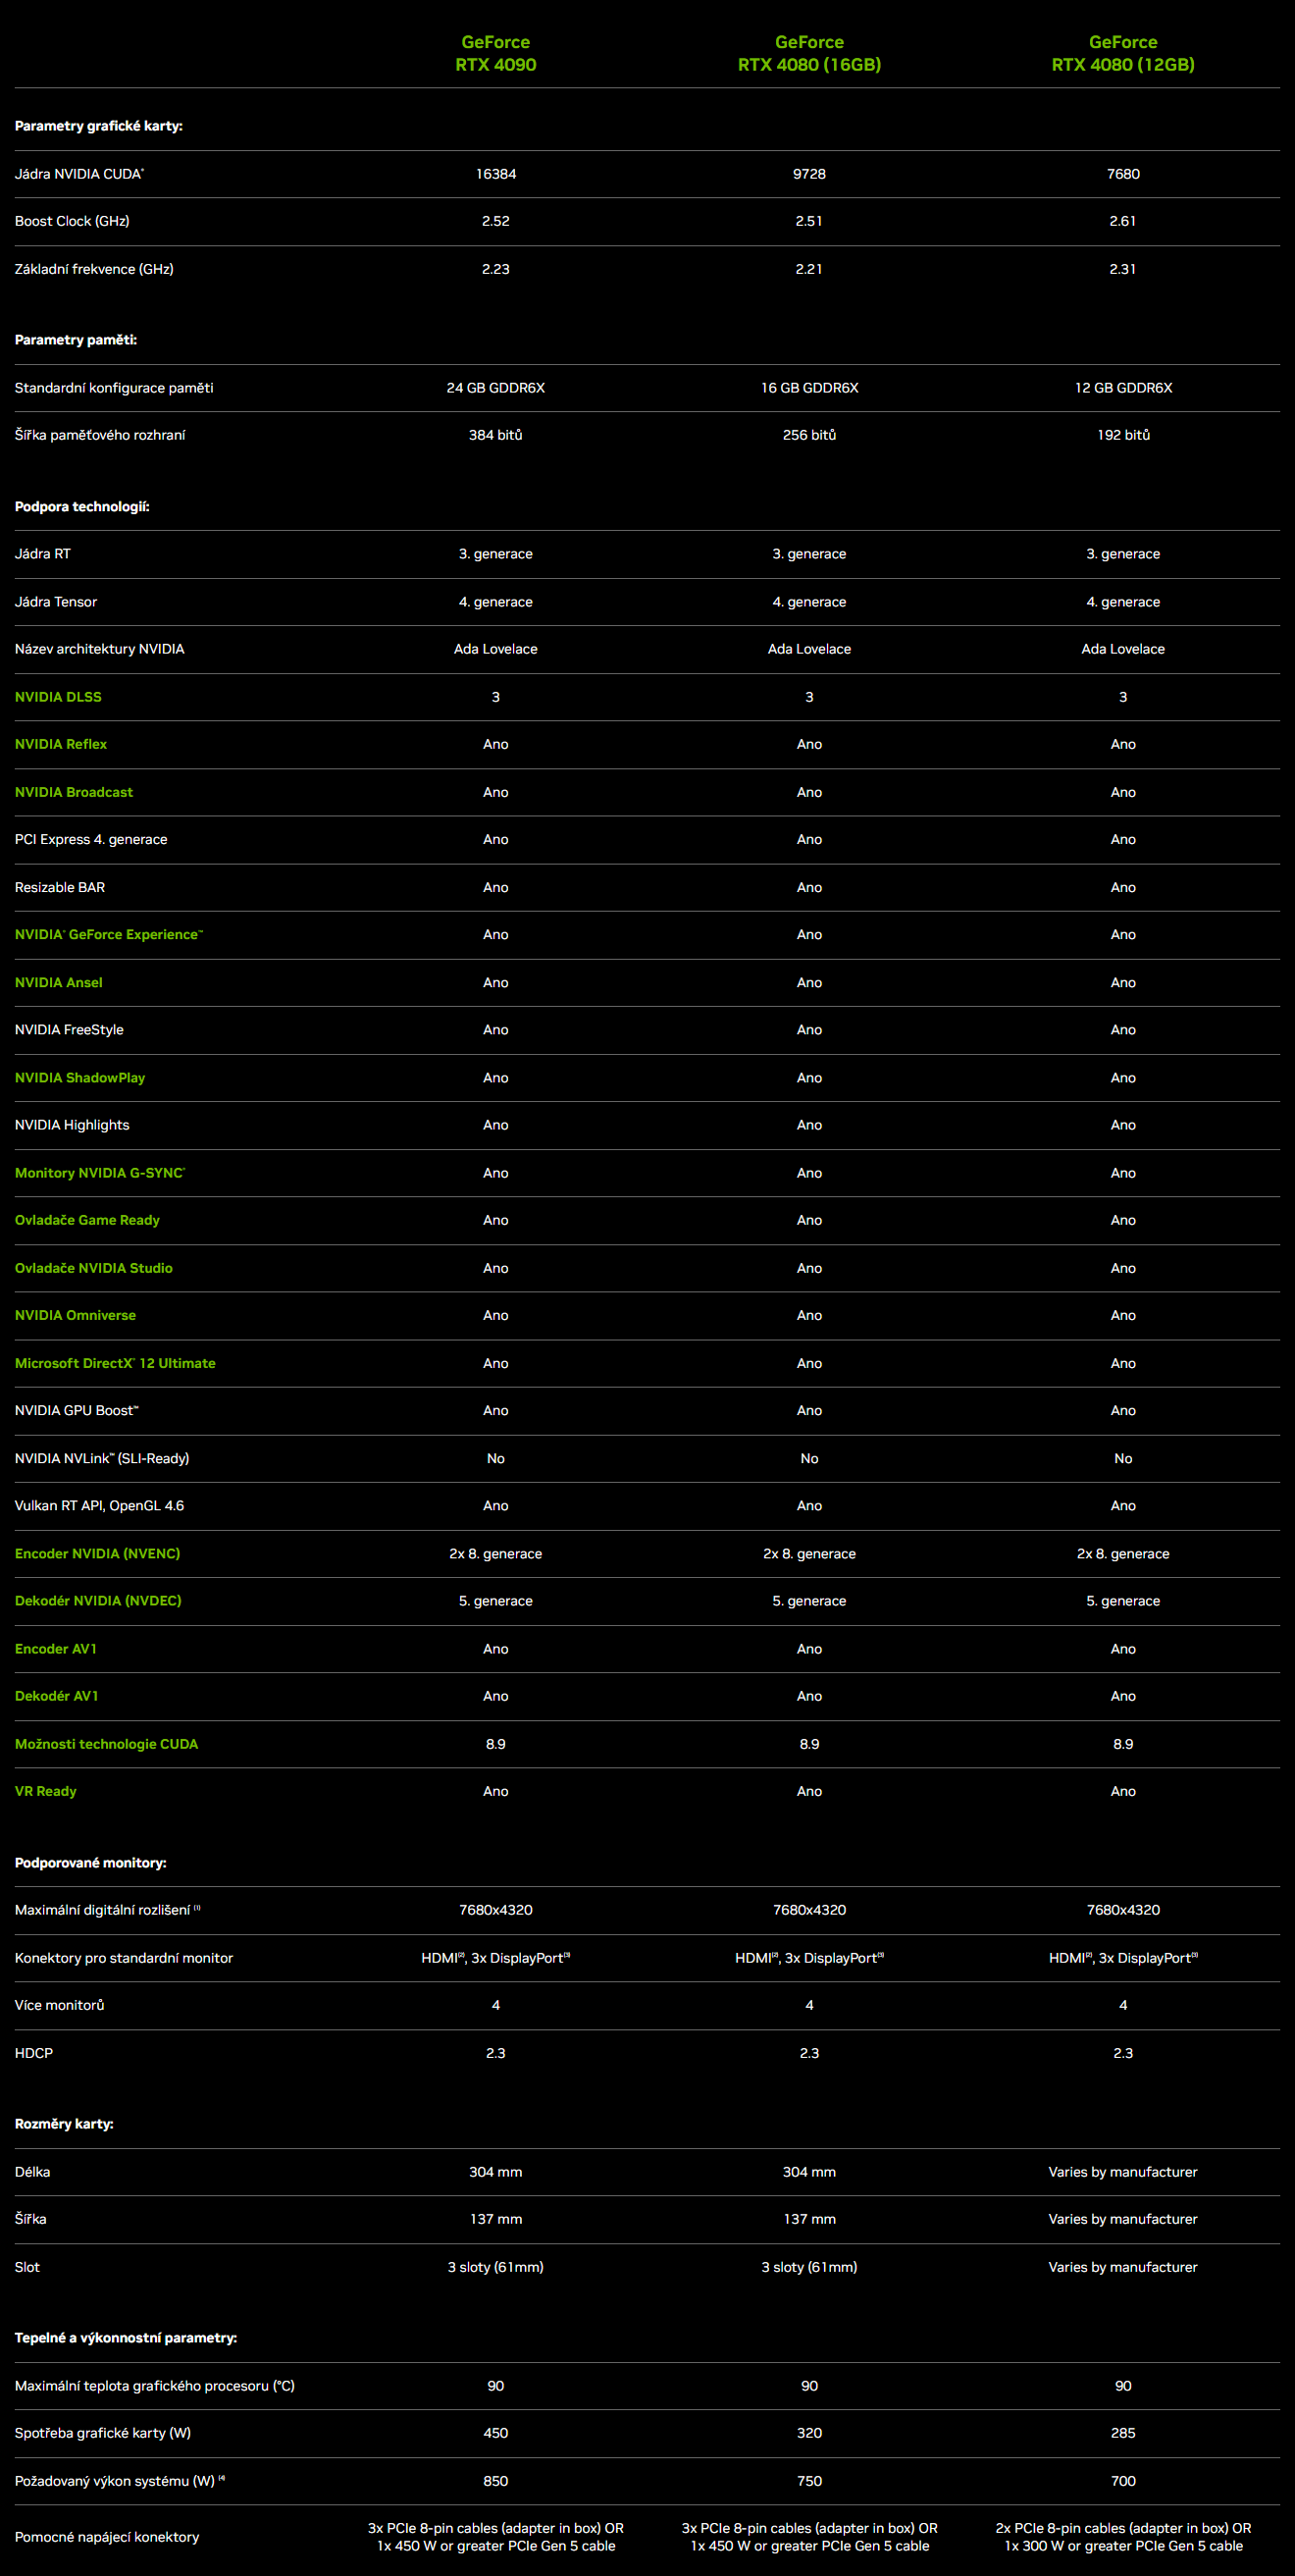The height and width of the screenshot is (2576, 1295).
Task: Click RTX 4090 card length 304 mm
Action: click(496, 2172)
